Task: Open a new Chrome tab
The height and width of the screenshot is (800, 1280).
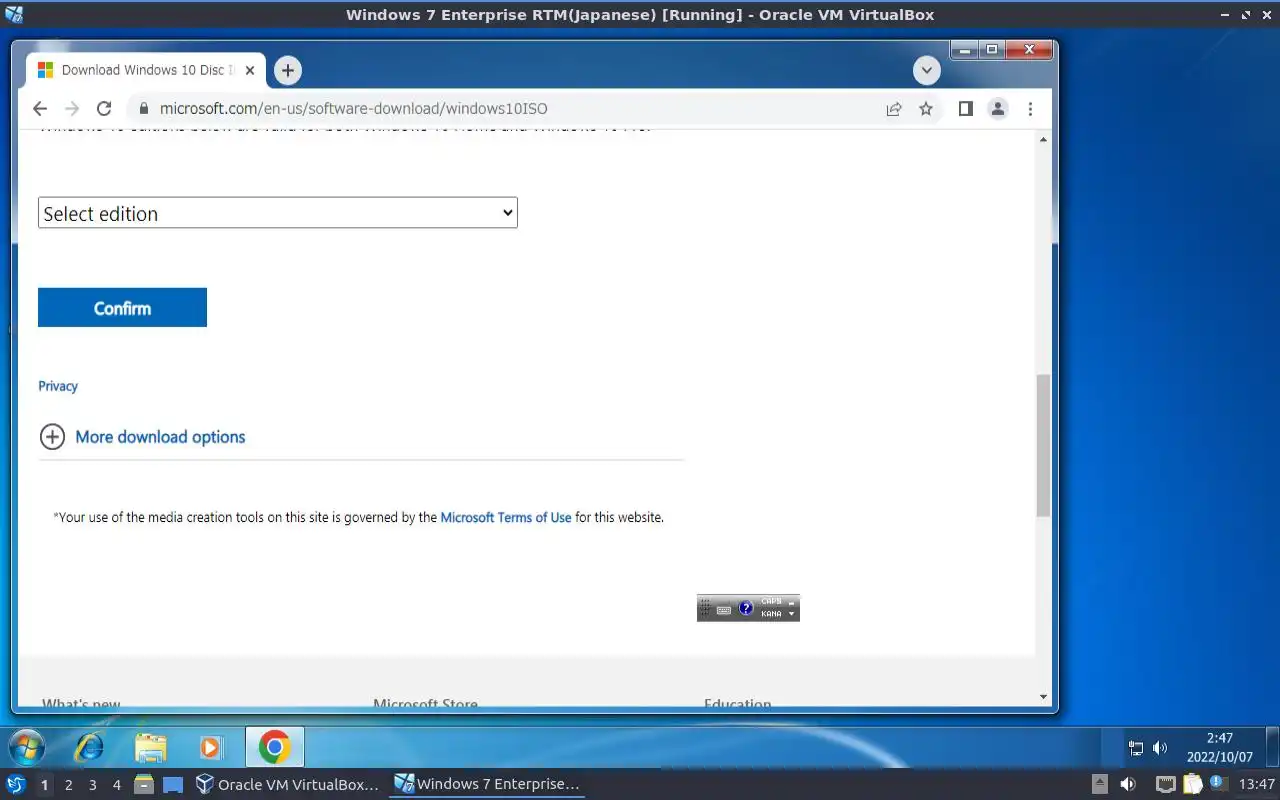Action: click(288, 70)
